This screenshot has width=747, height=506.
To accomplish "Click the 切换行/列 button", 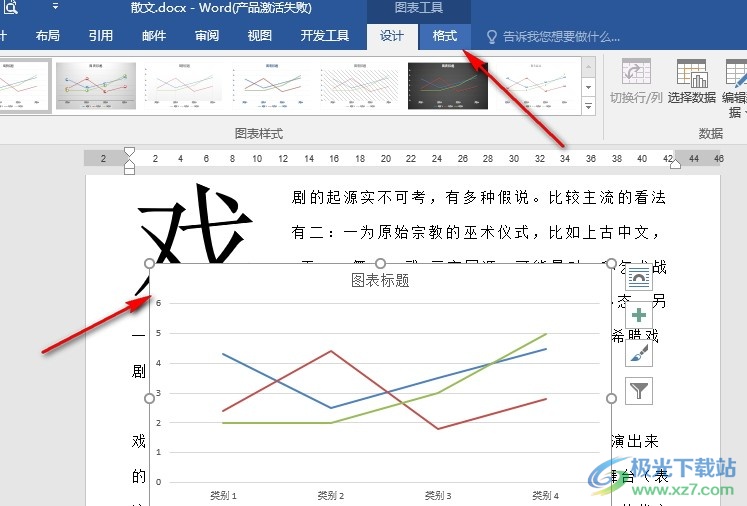I will click(x=636, y=81).
